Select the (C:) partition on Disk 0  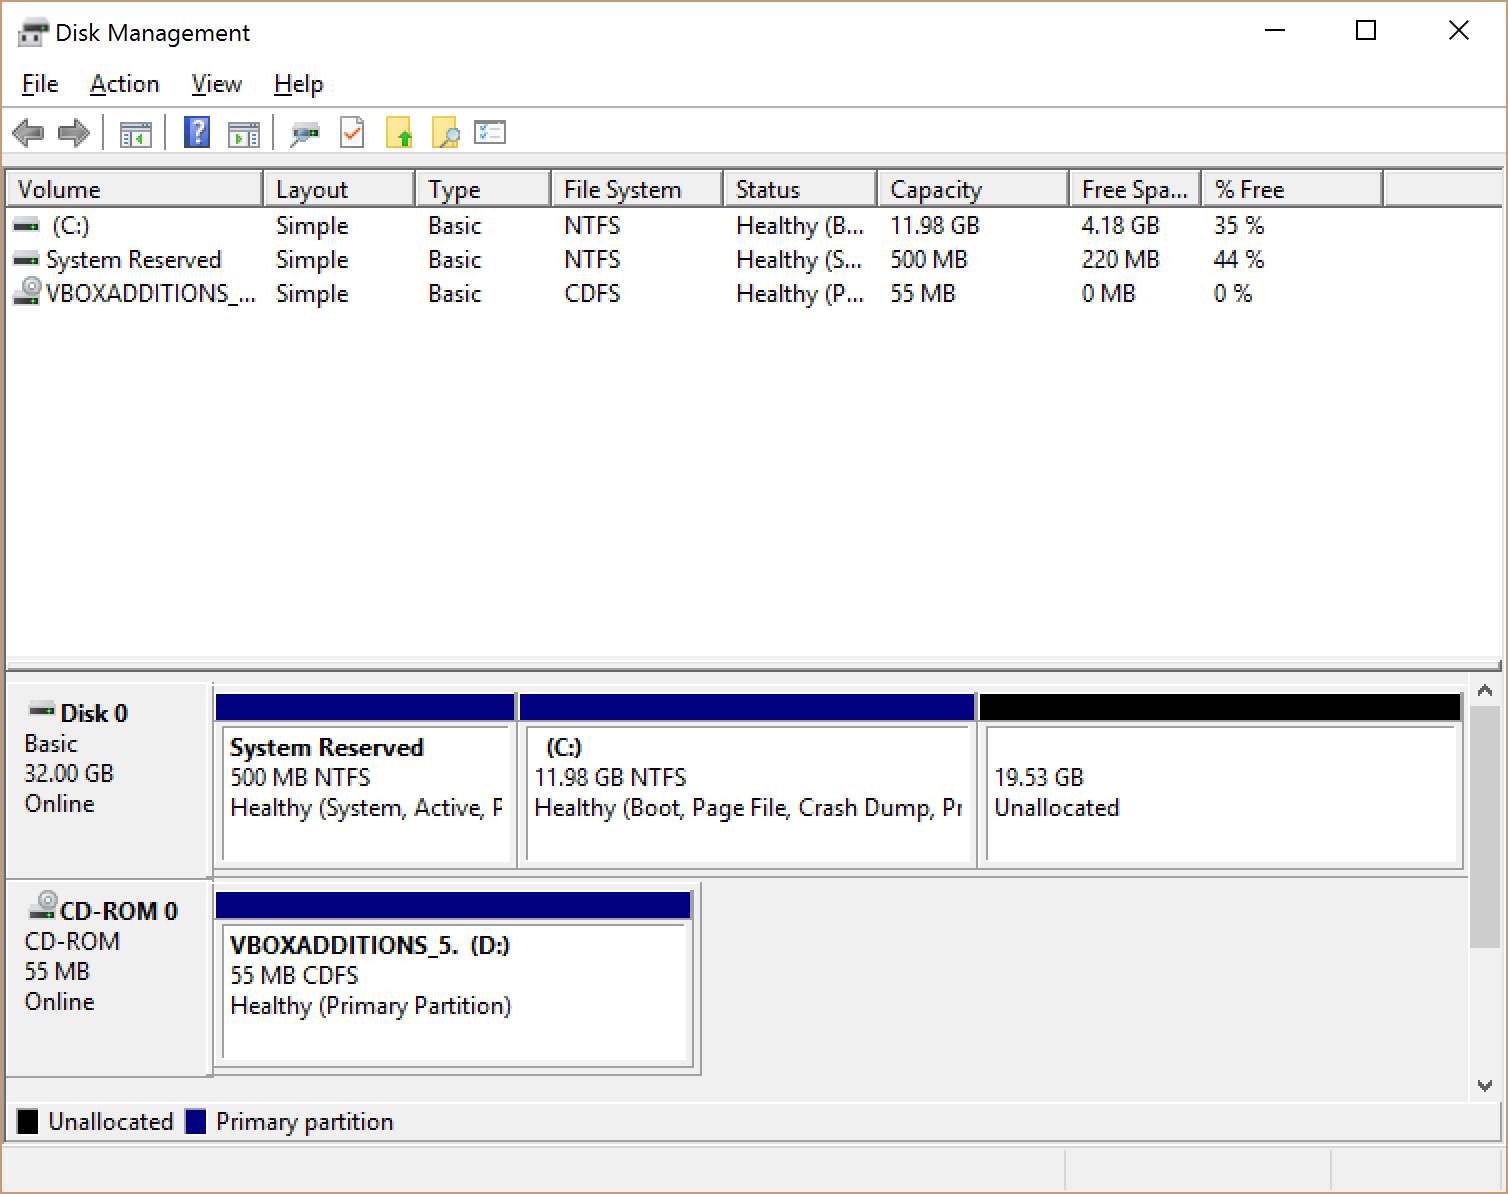(x=747, y=792)
